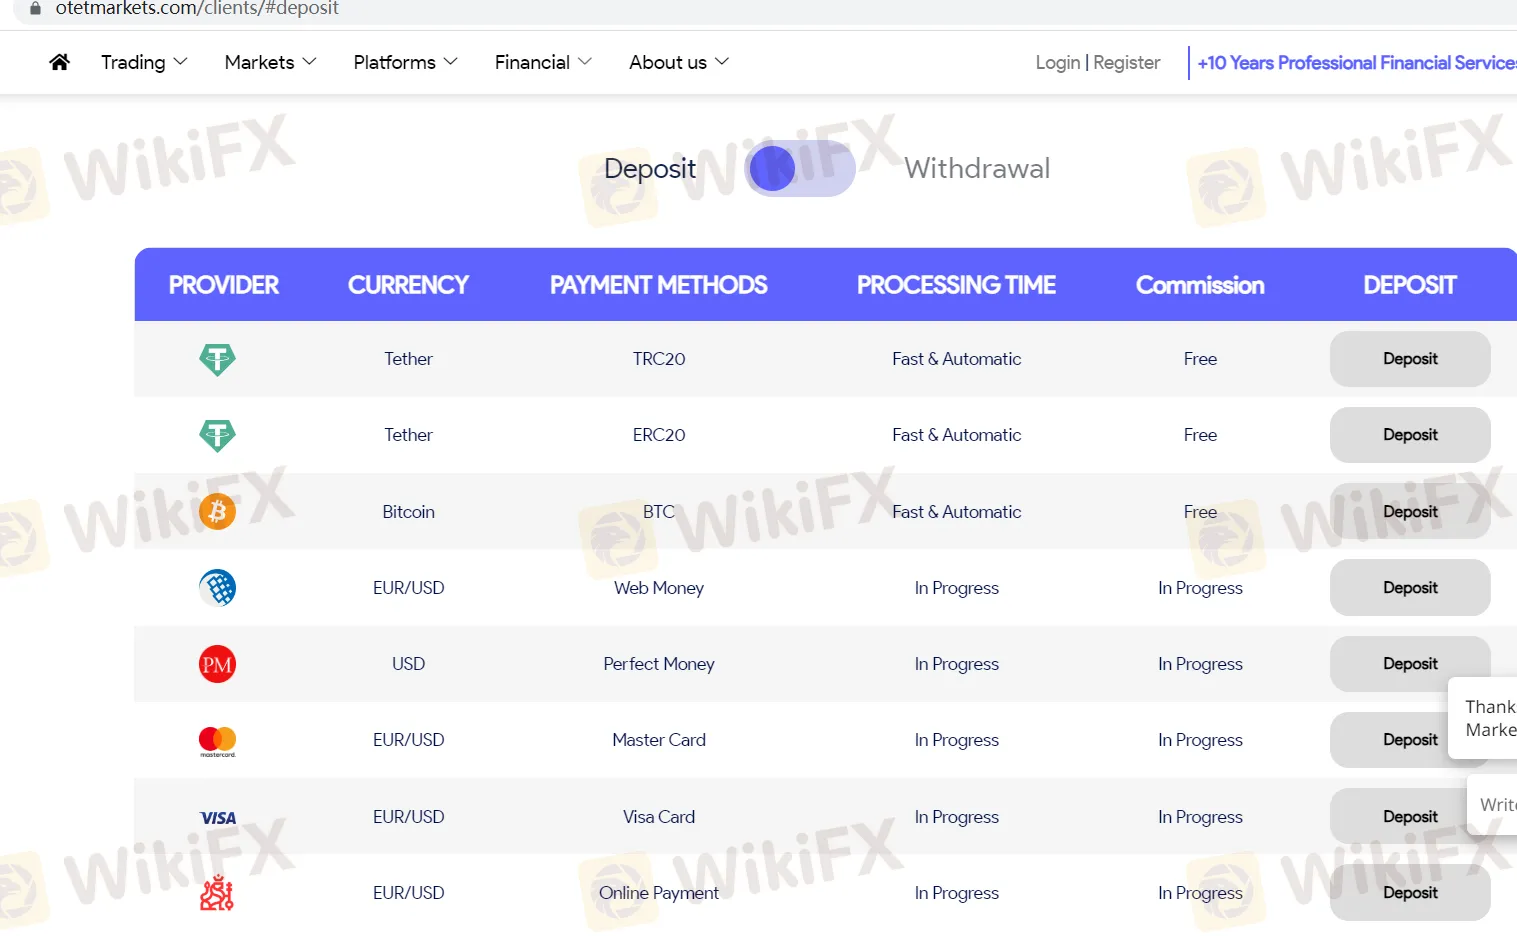Click the Commission column header

point(1200,285)
